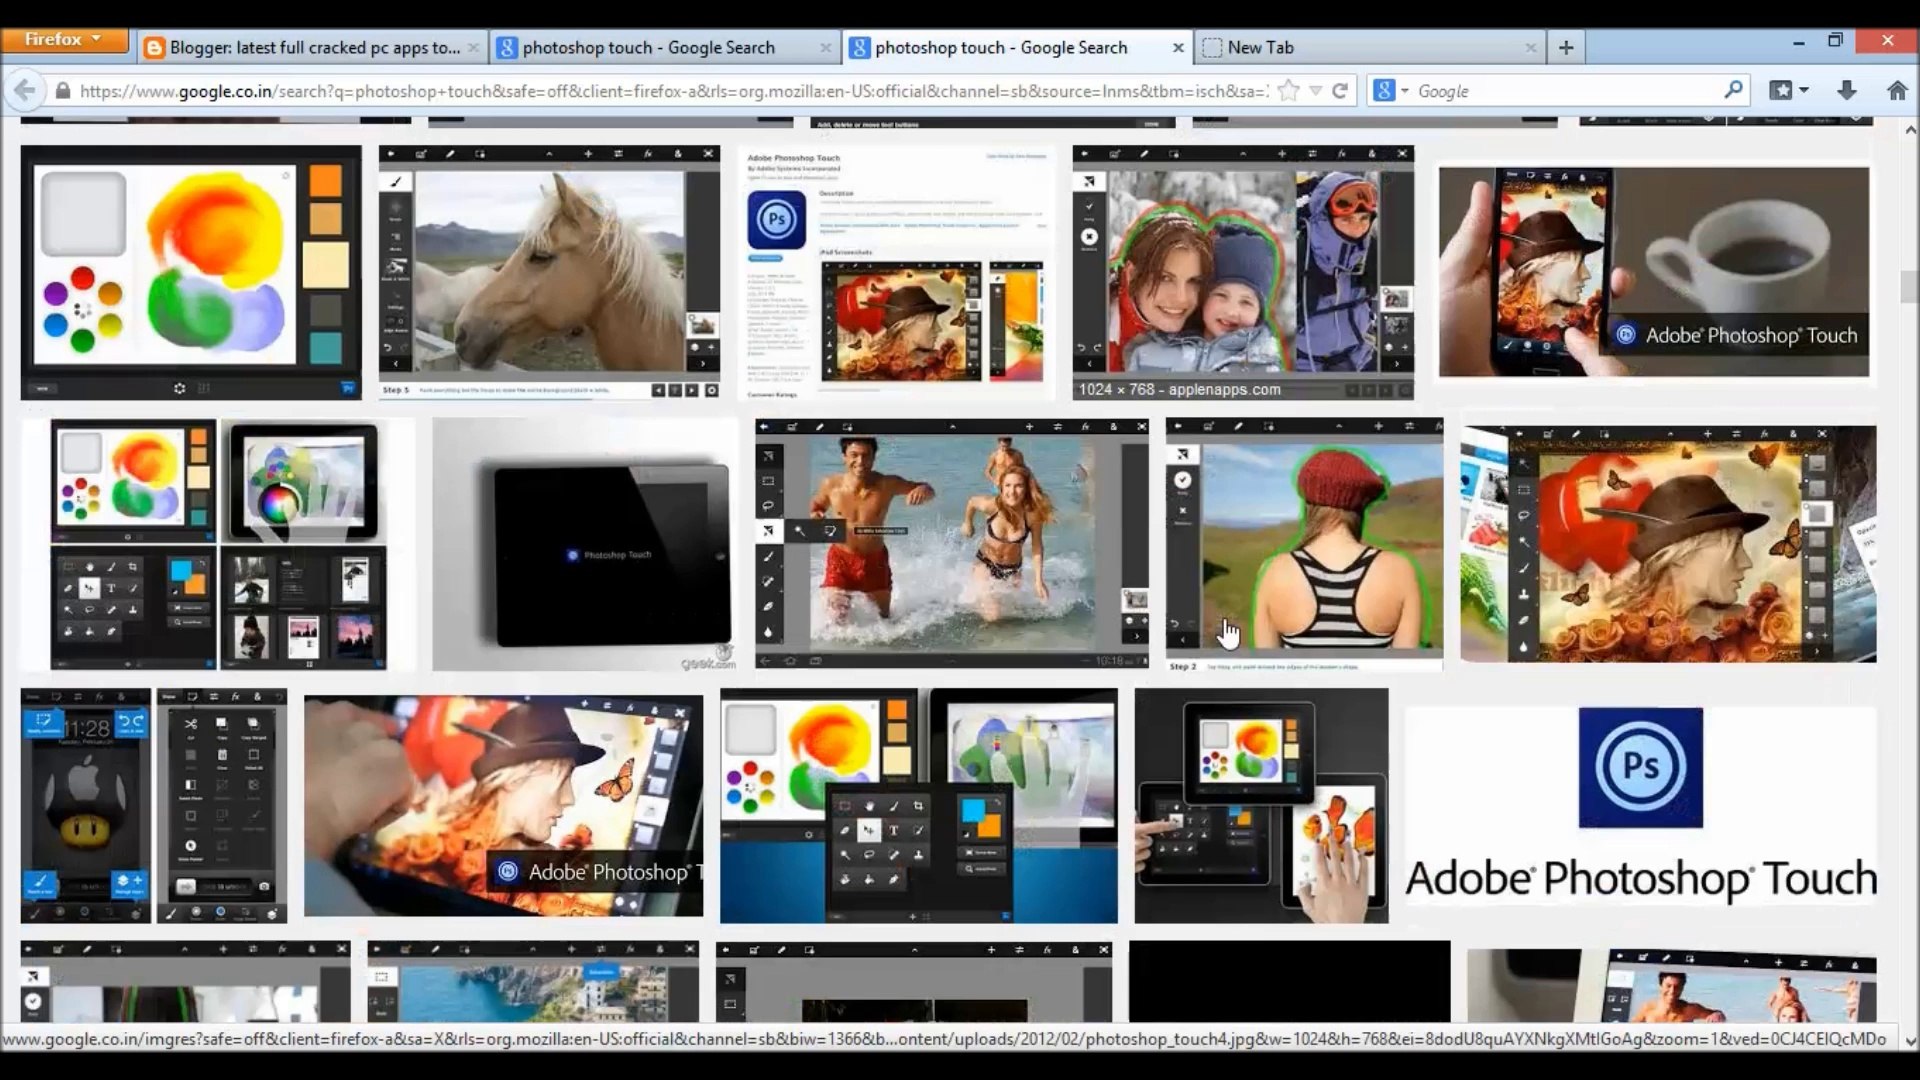Open the downloads arrow icon
Viewport: 1920px width, 1080px height.
(x=1846, y=91)
